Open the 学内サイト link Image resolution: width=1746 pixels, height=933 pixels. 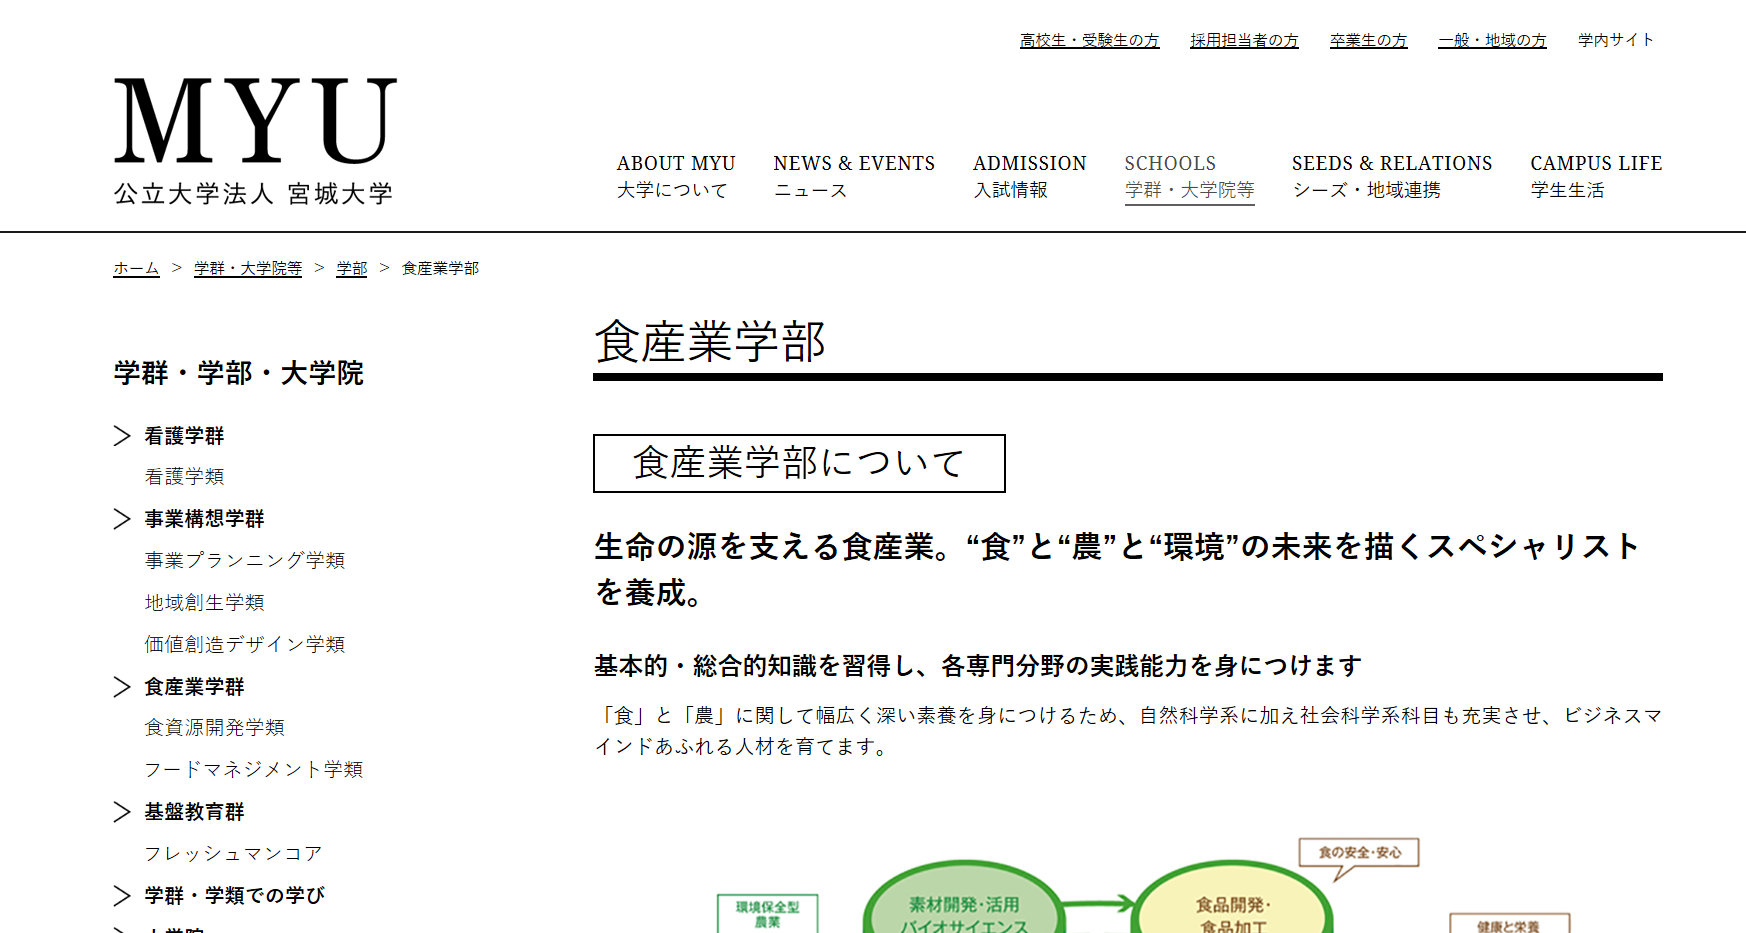[x=1615, y=40]
